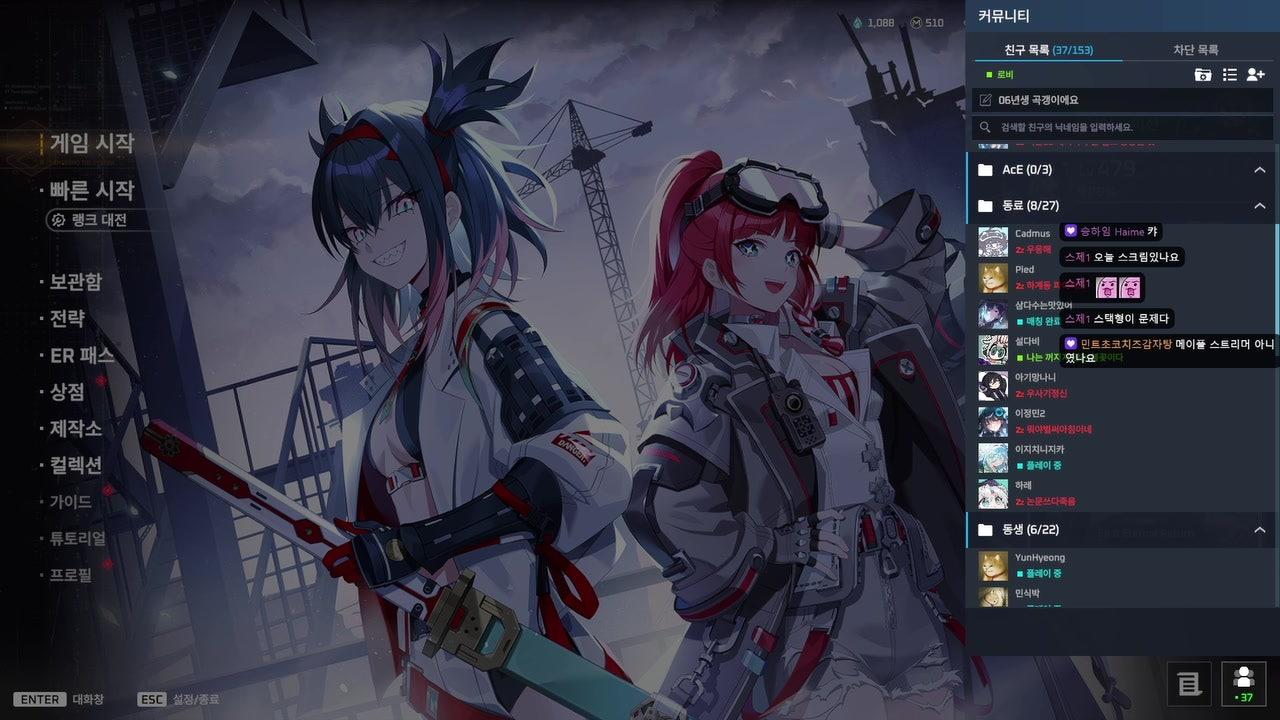Select friend 아기망나니 in the list

coord(1120,386)
